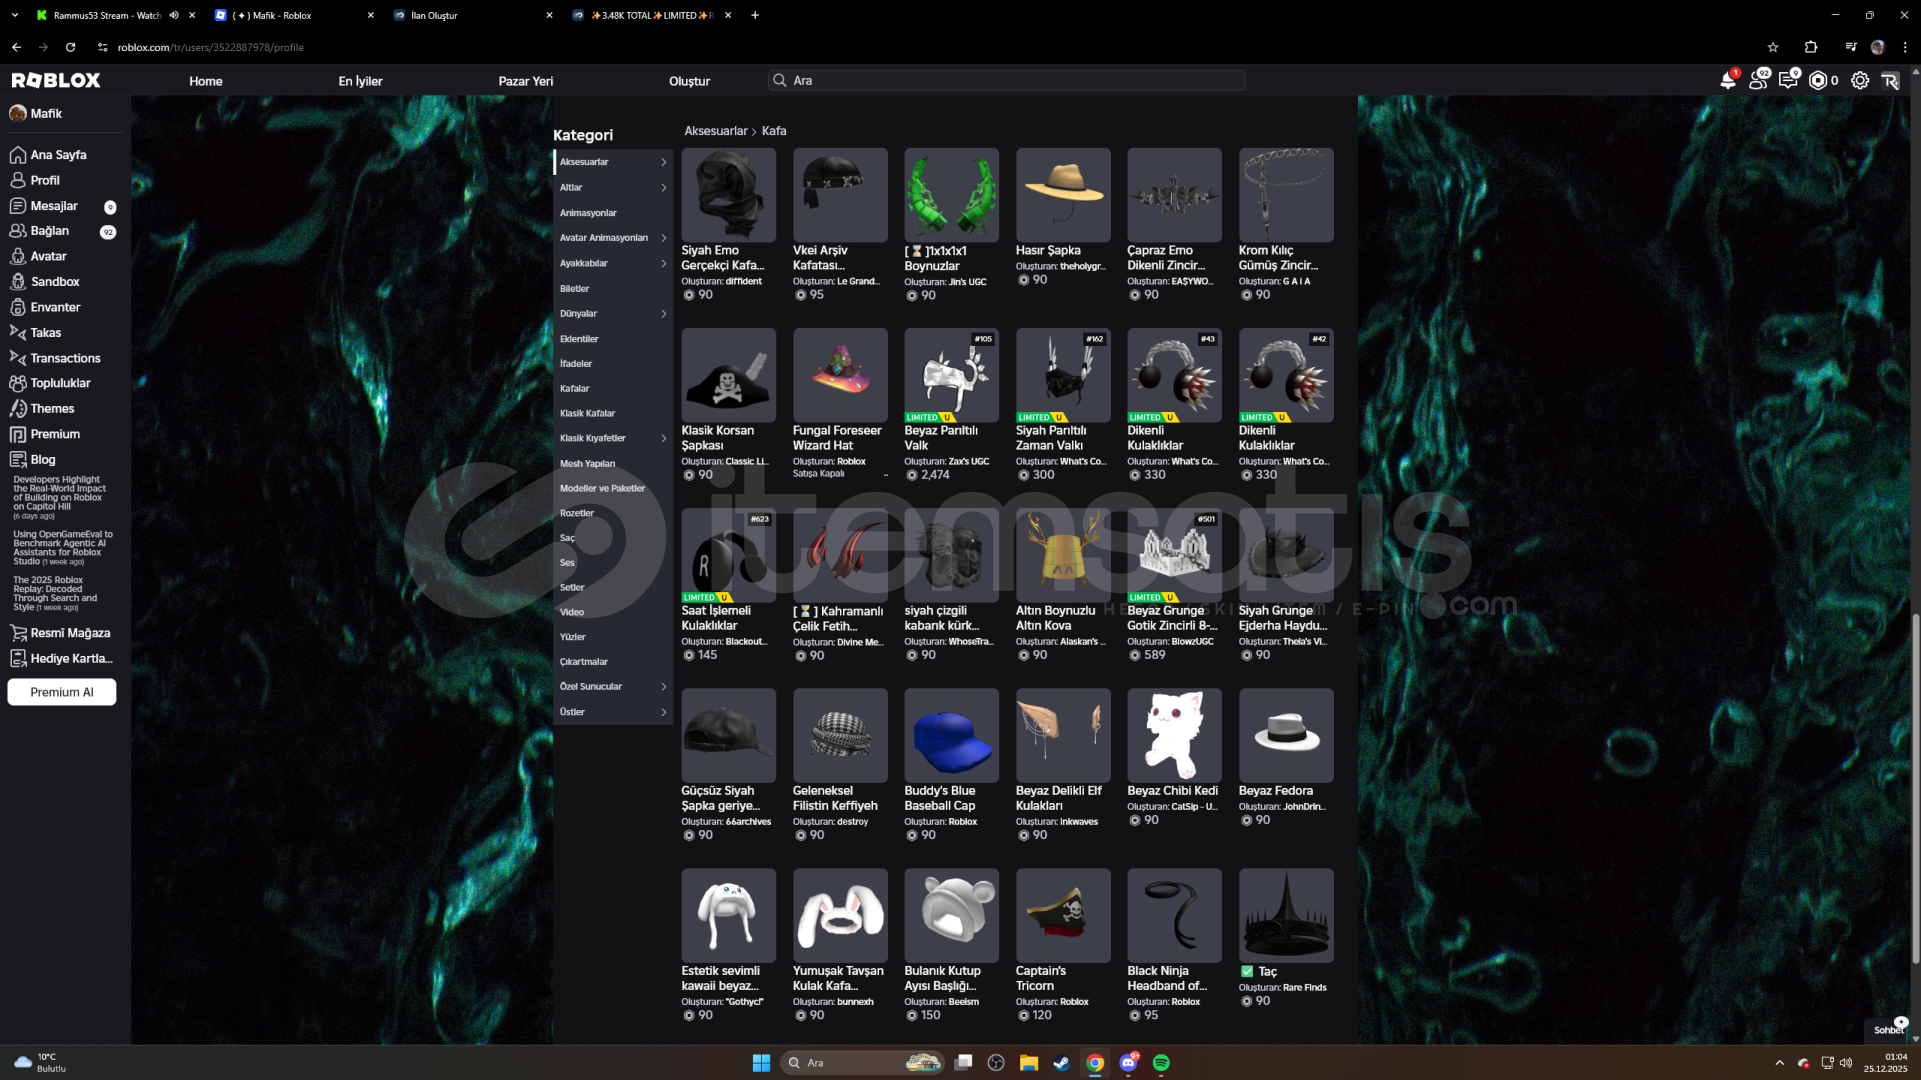Click the Friend requests icon in navbar
Viewport: 1921px width, 1080px height.
(1757, 81)
